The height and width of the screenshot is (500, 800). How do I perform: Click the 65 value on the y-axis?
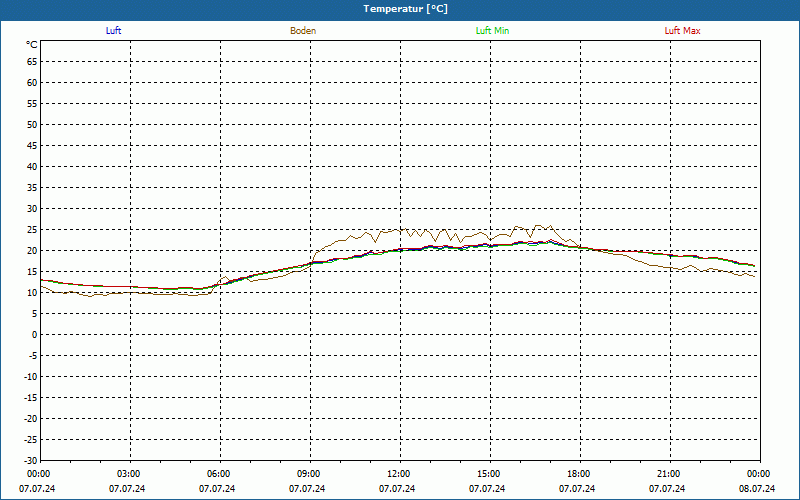pos(32,62)
